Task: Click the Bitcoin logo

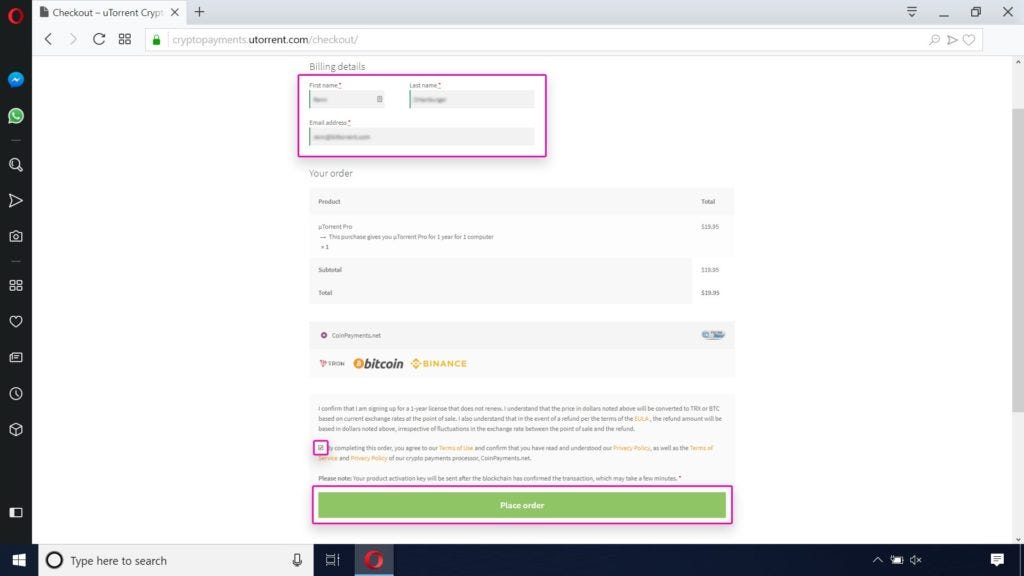Action: click(x=378, y=364)
